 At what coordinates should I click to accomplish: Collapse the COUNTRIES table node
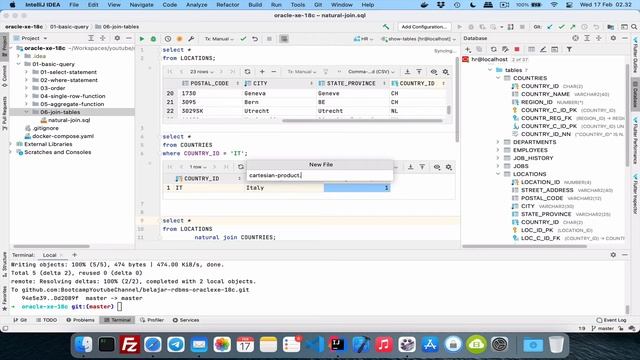(x=498, y=78)
